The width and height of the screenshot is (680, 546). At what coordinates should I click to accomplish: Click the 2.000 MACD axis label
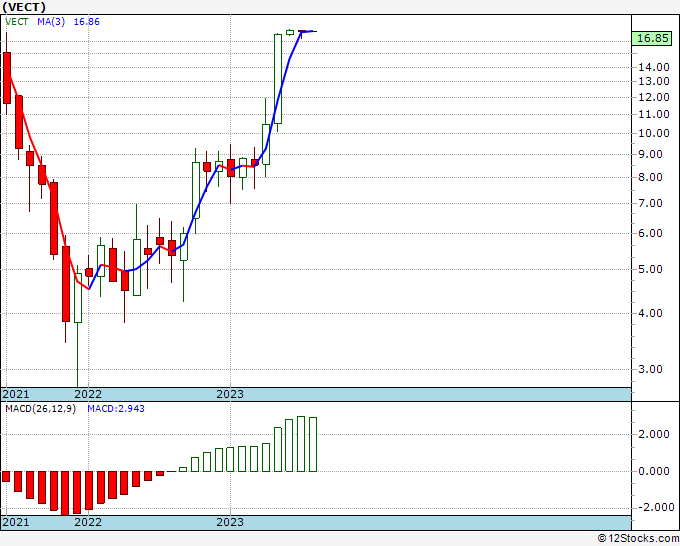pos(654,435)
